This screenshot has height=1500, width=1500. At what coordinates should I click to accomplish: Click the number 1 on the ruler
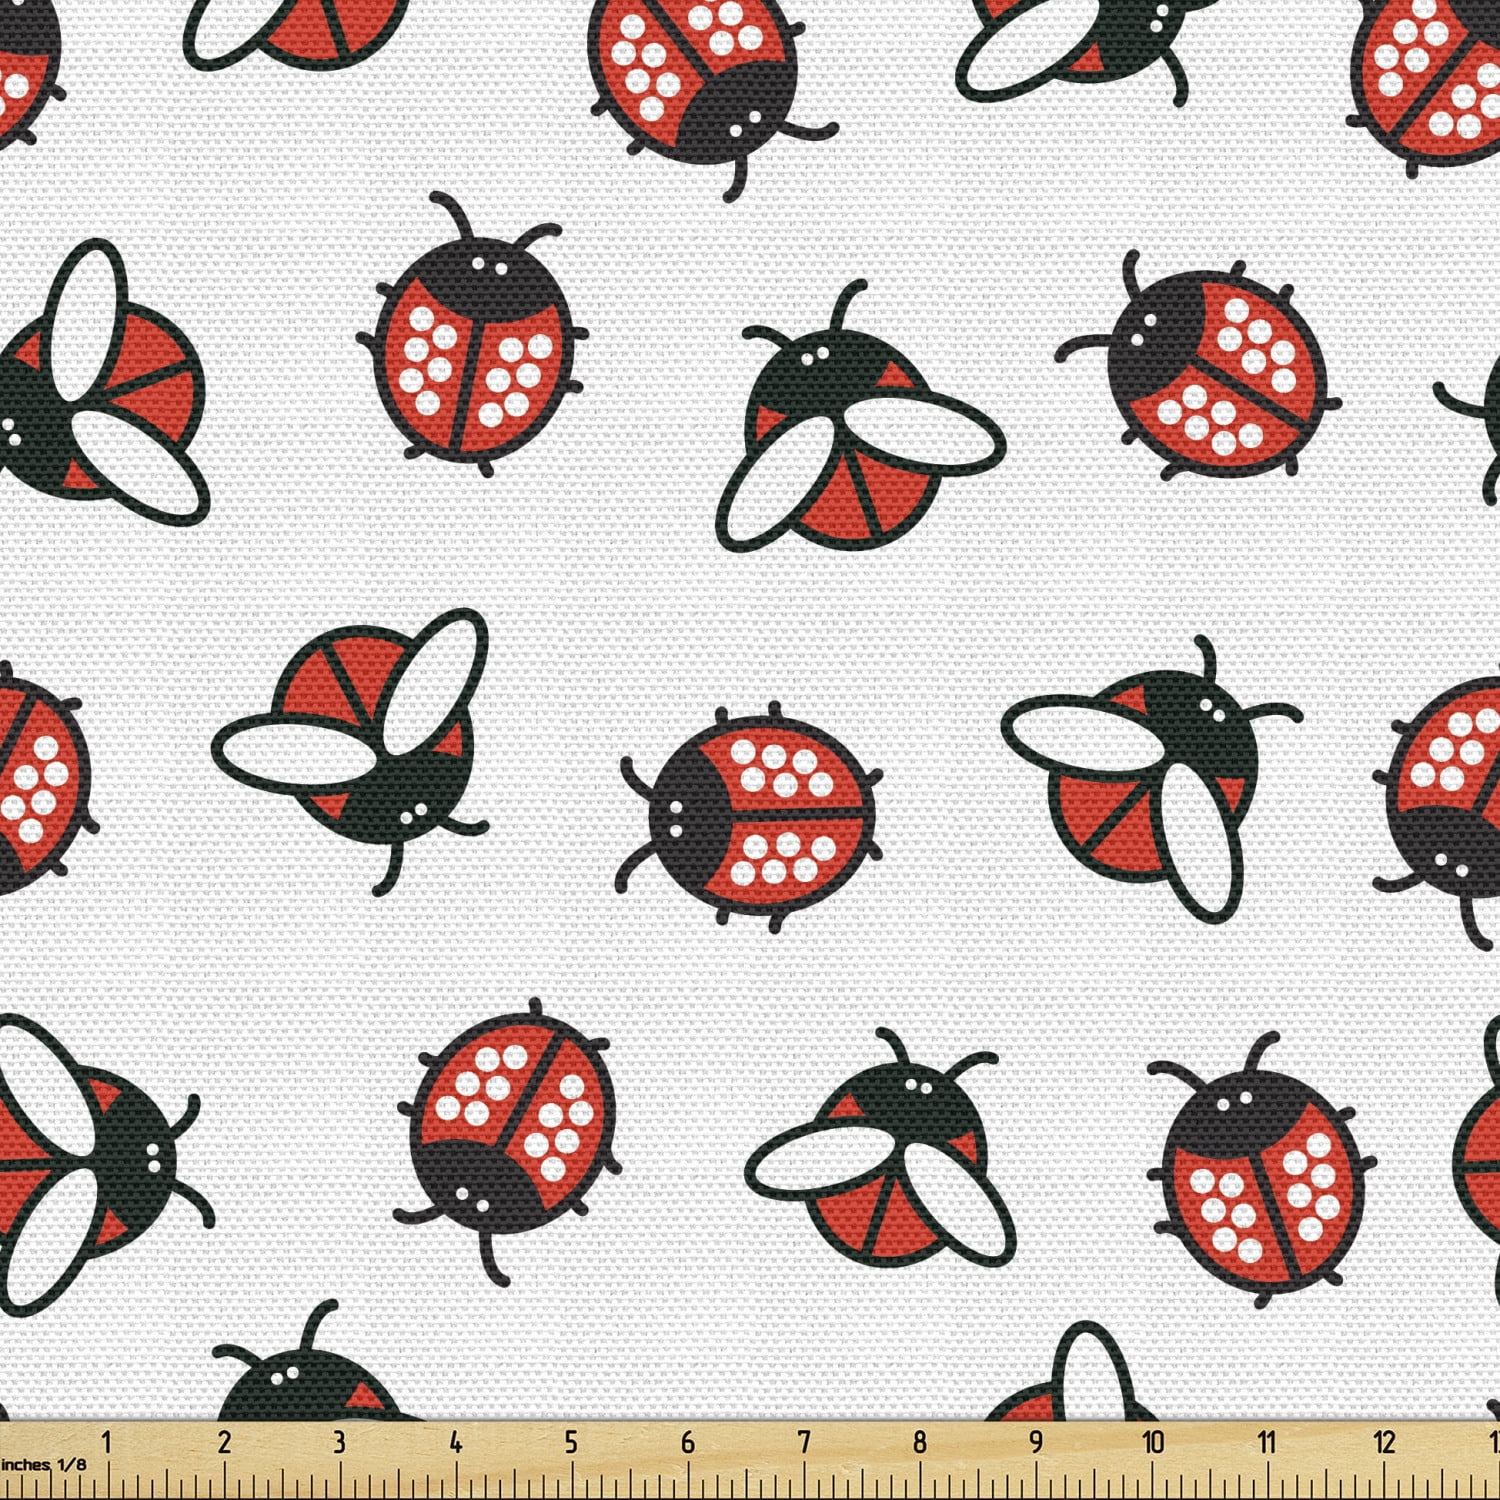click(106, 1443)
